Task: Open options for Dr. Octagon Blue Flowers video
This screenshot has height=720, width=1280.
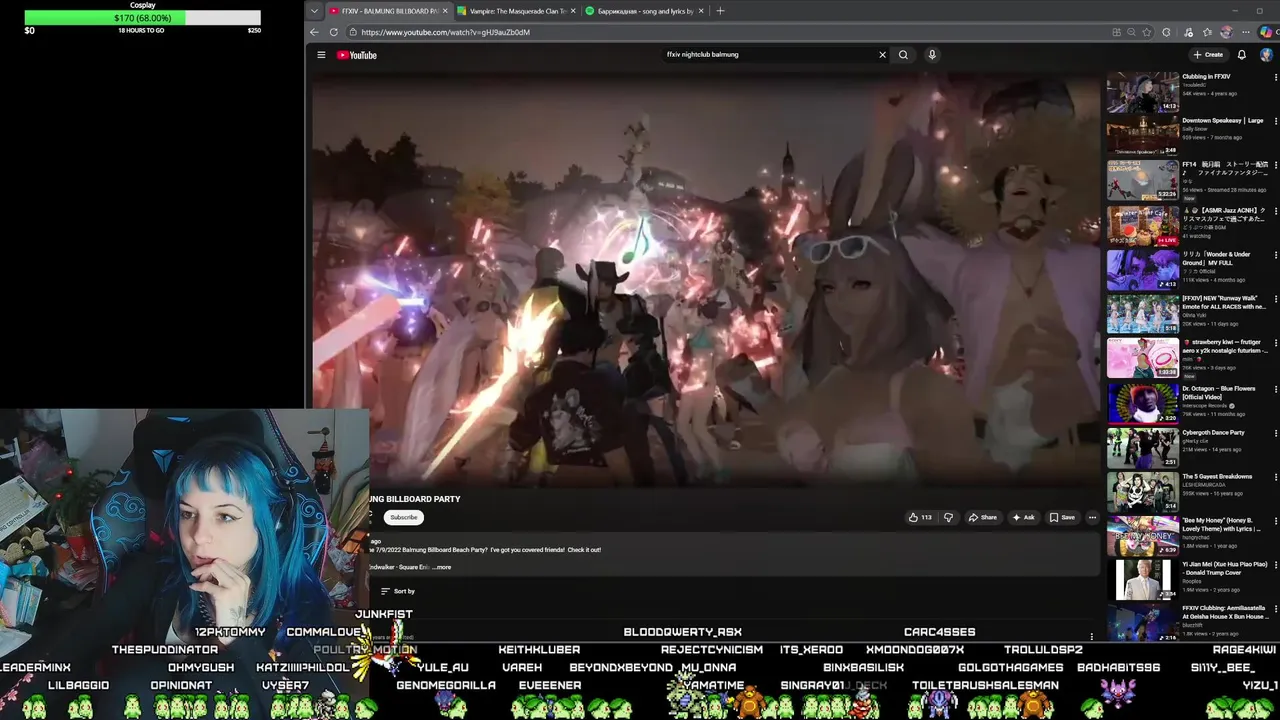Action: click(1275, 389)
